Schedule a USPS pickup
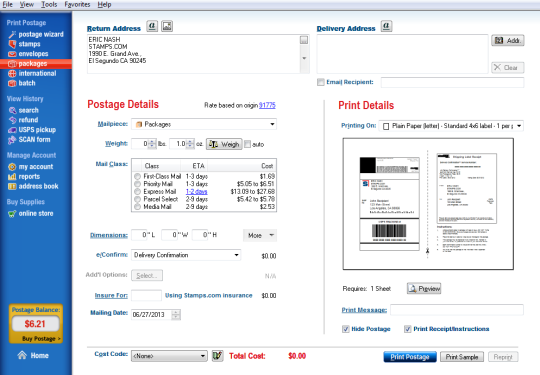Viewport: 540px width, 375px height. (x=32, y=130)
